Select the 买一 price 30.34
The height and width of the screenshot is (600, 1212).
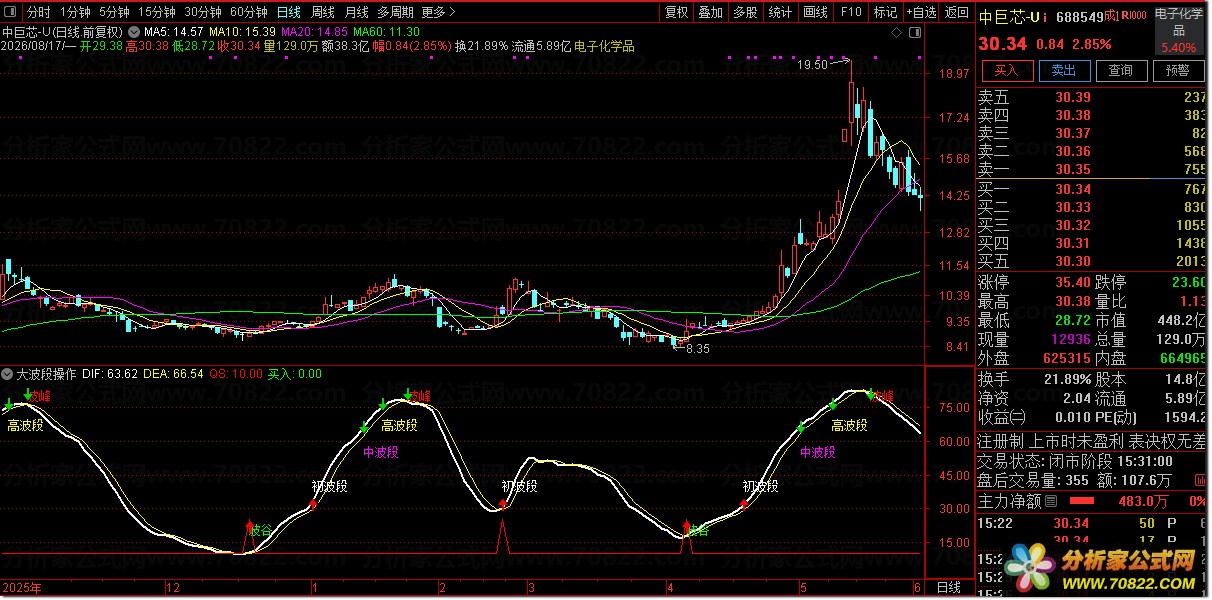1073,189
